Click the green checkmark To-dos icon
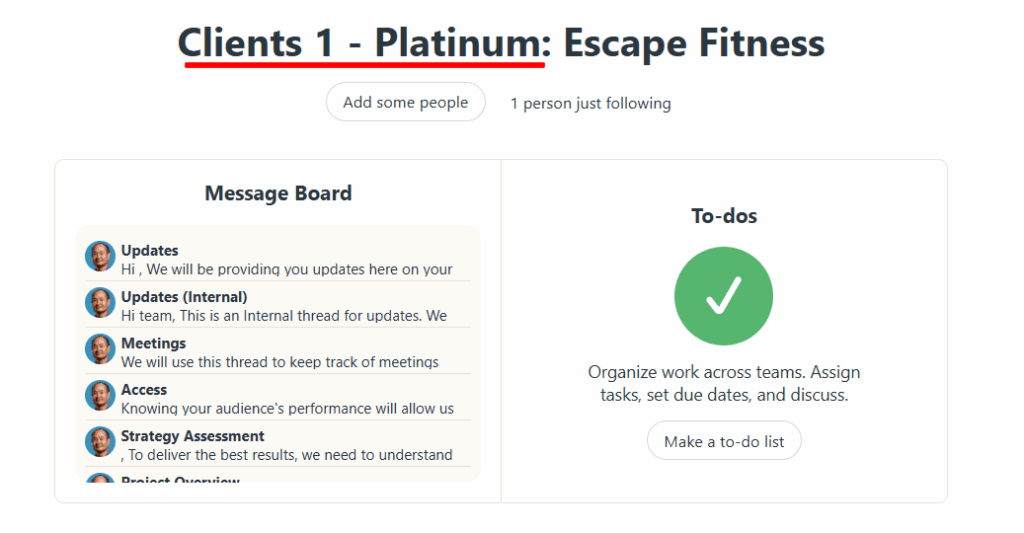1024x533 pixels. click(x=723, y=296)
